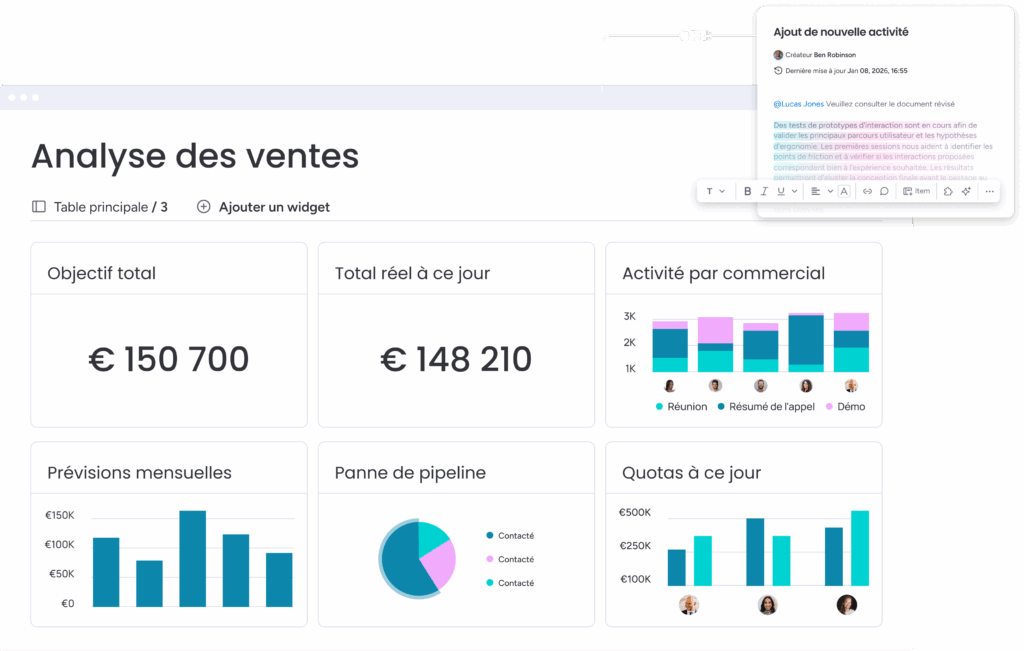1024x651 pixels.
Task: Click Panne de pipeline widget title
Action: coord(410,472)
